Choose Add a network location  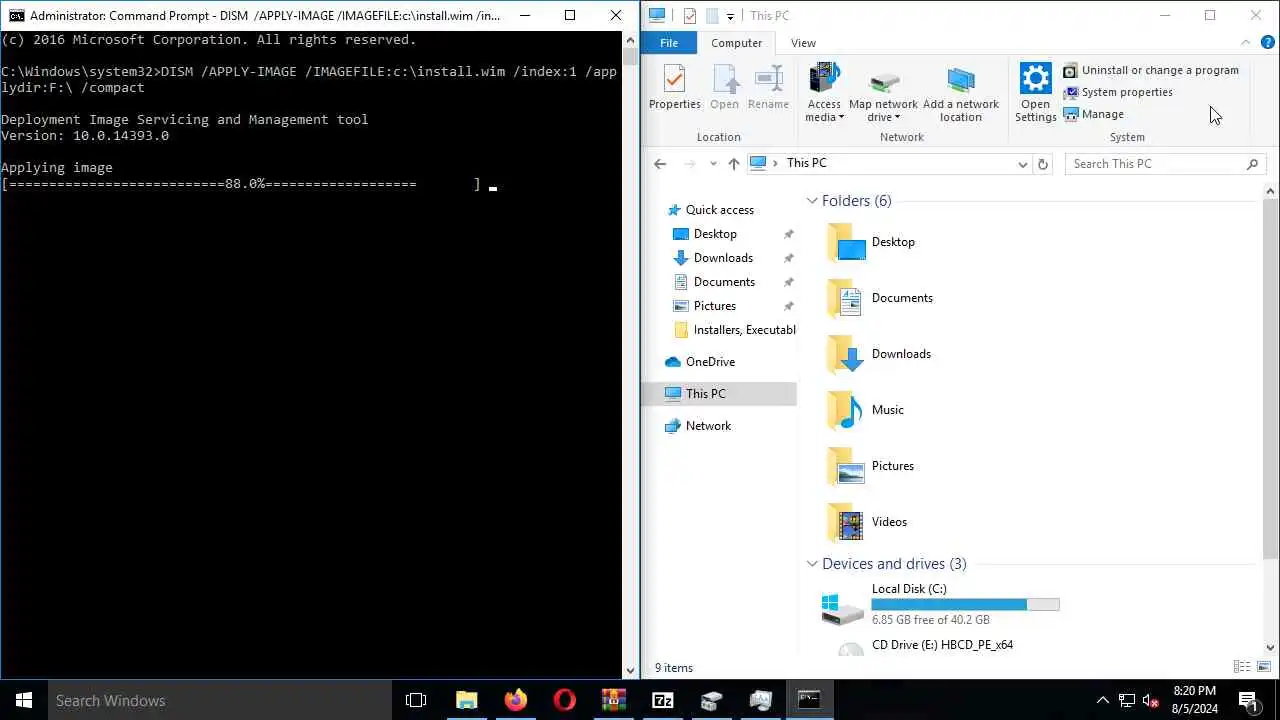[x=960, y=94]
